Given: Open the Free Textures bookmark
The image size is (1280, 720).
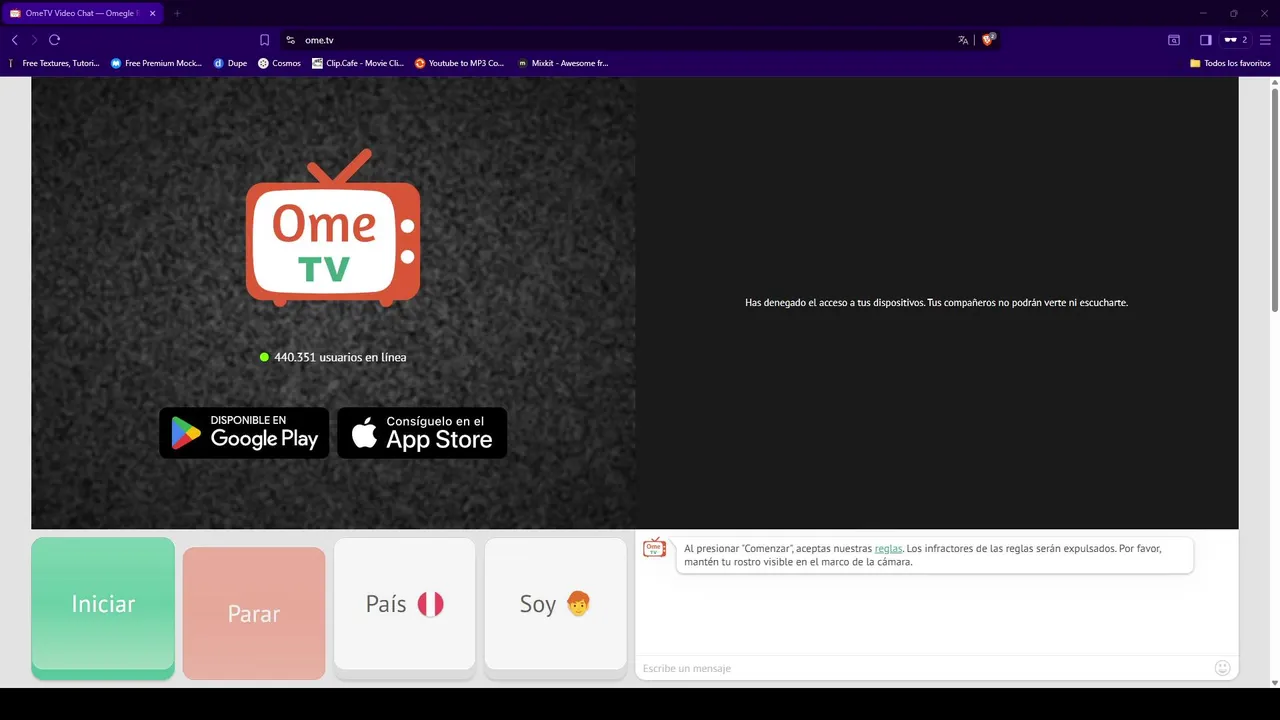Looking at the screenshot, I should (x=54, y=63).
